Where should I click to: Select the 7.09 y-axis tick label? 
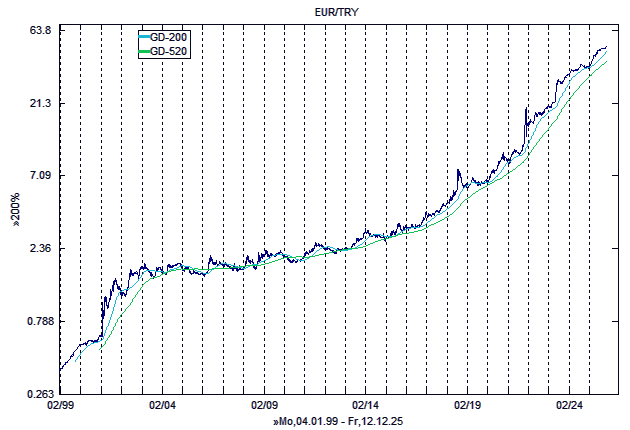click(40, 176)
